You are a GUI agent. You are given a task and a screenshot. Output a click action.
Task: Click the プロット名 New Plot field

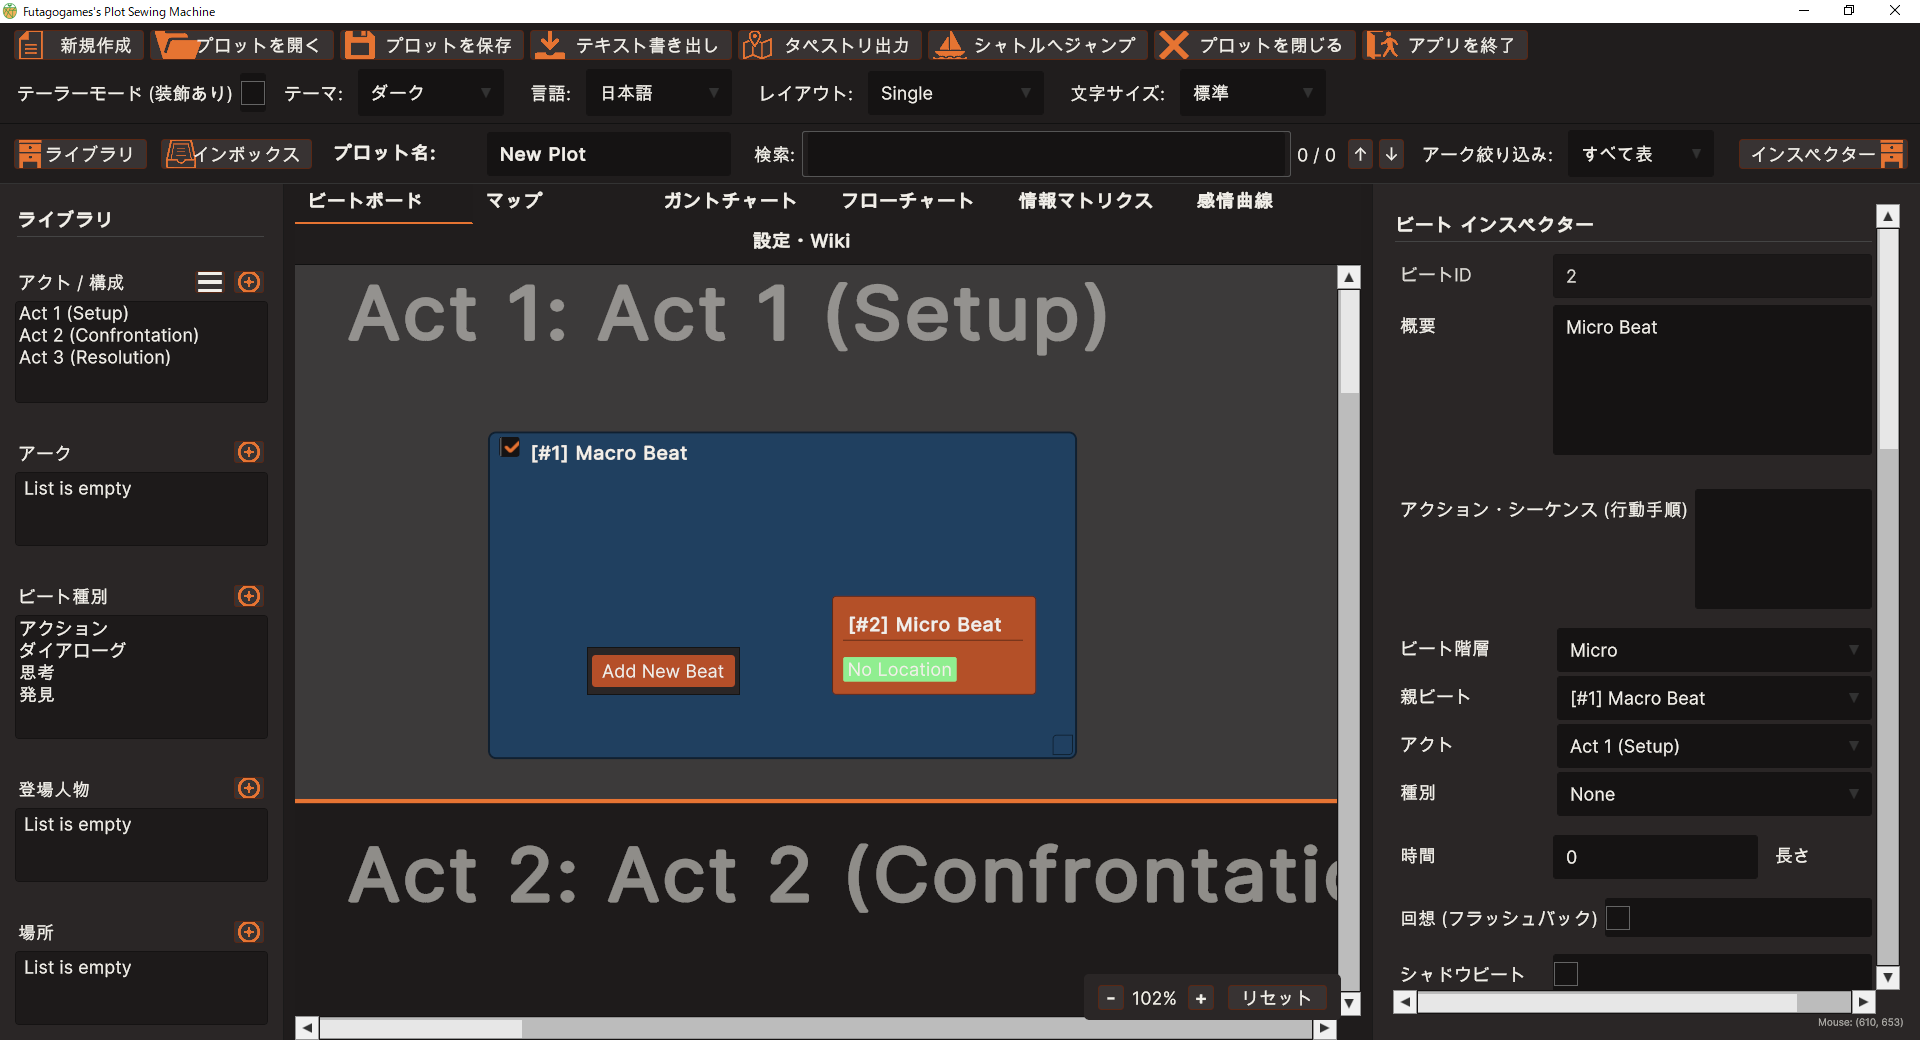click(609, 154)
